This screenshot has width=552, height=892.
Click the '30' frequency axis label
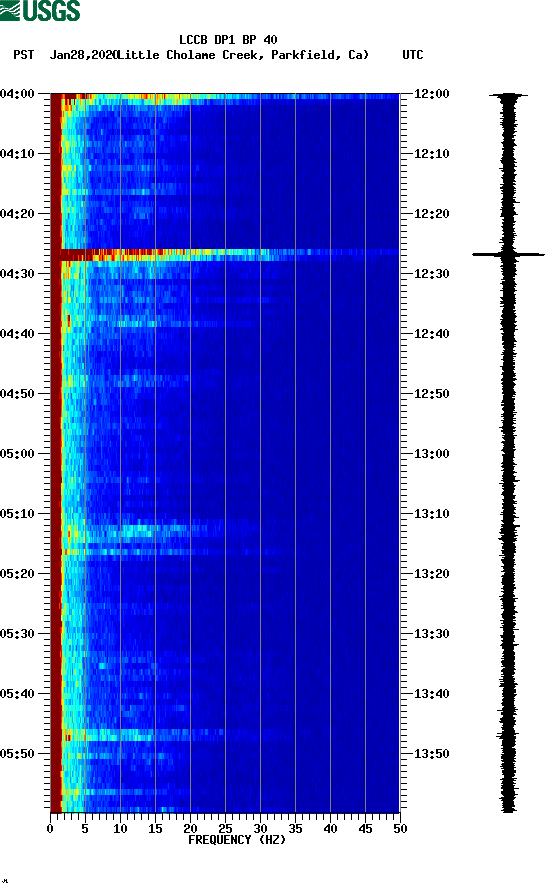260,828
